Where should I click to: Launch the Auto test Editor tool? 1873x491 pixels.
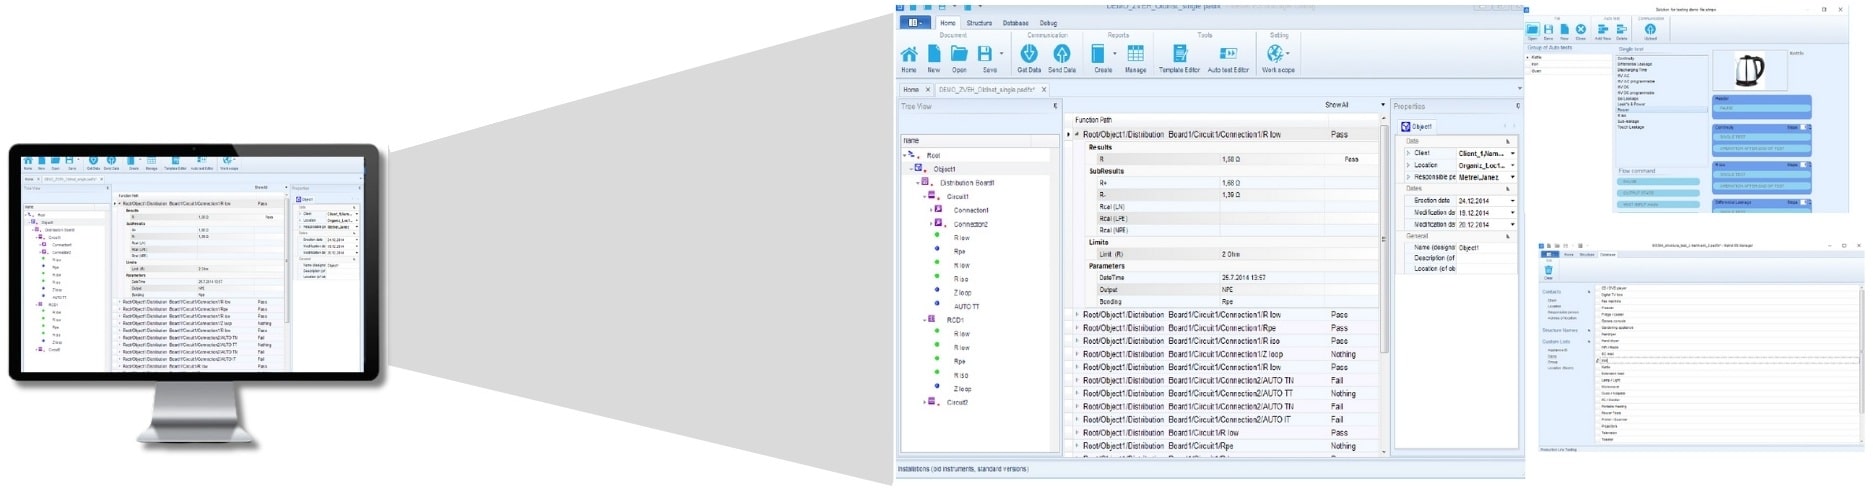(1228, 54)
